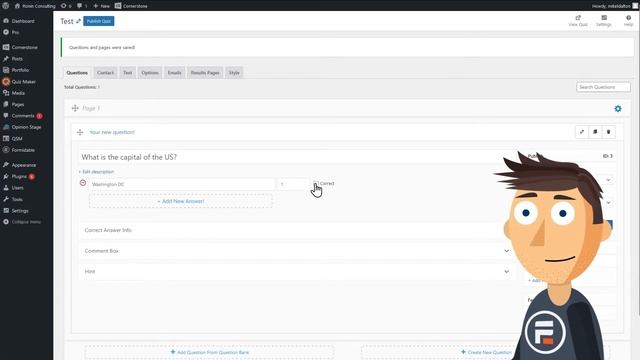640x360 pixels.
Task: Click the pencil icon beside Test title
Action: tap(78, 21)
